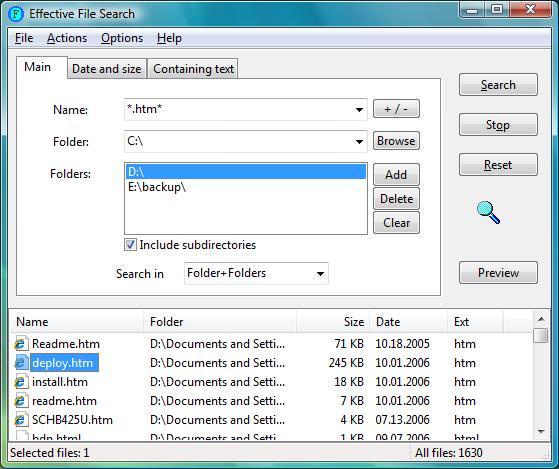
Task: Sort results by Size column header
Action: tap(333, 322)
